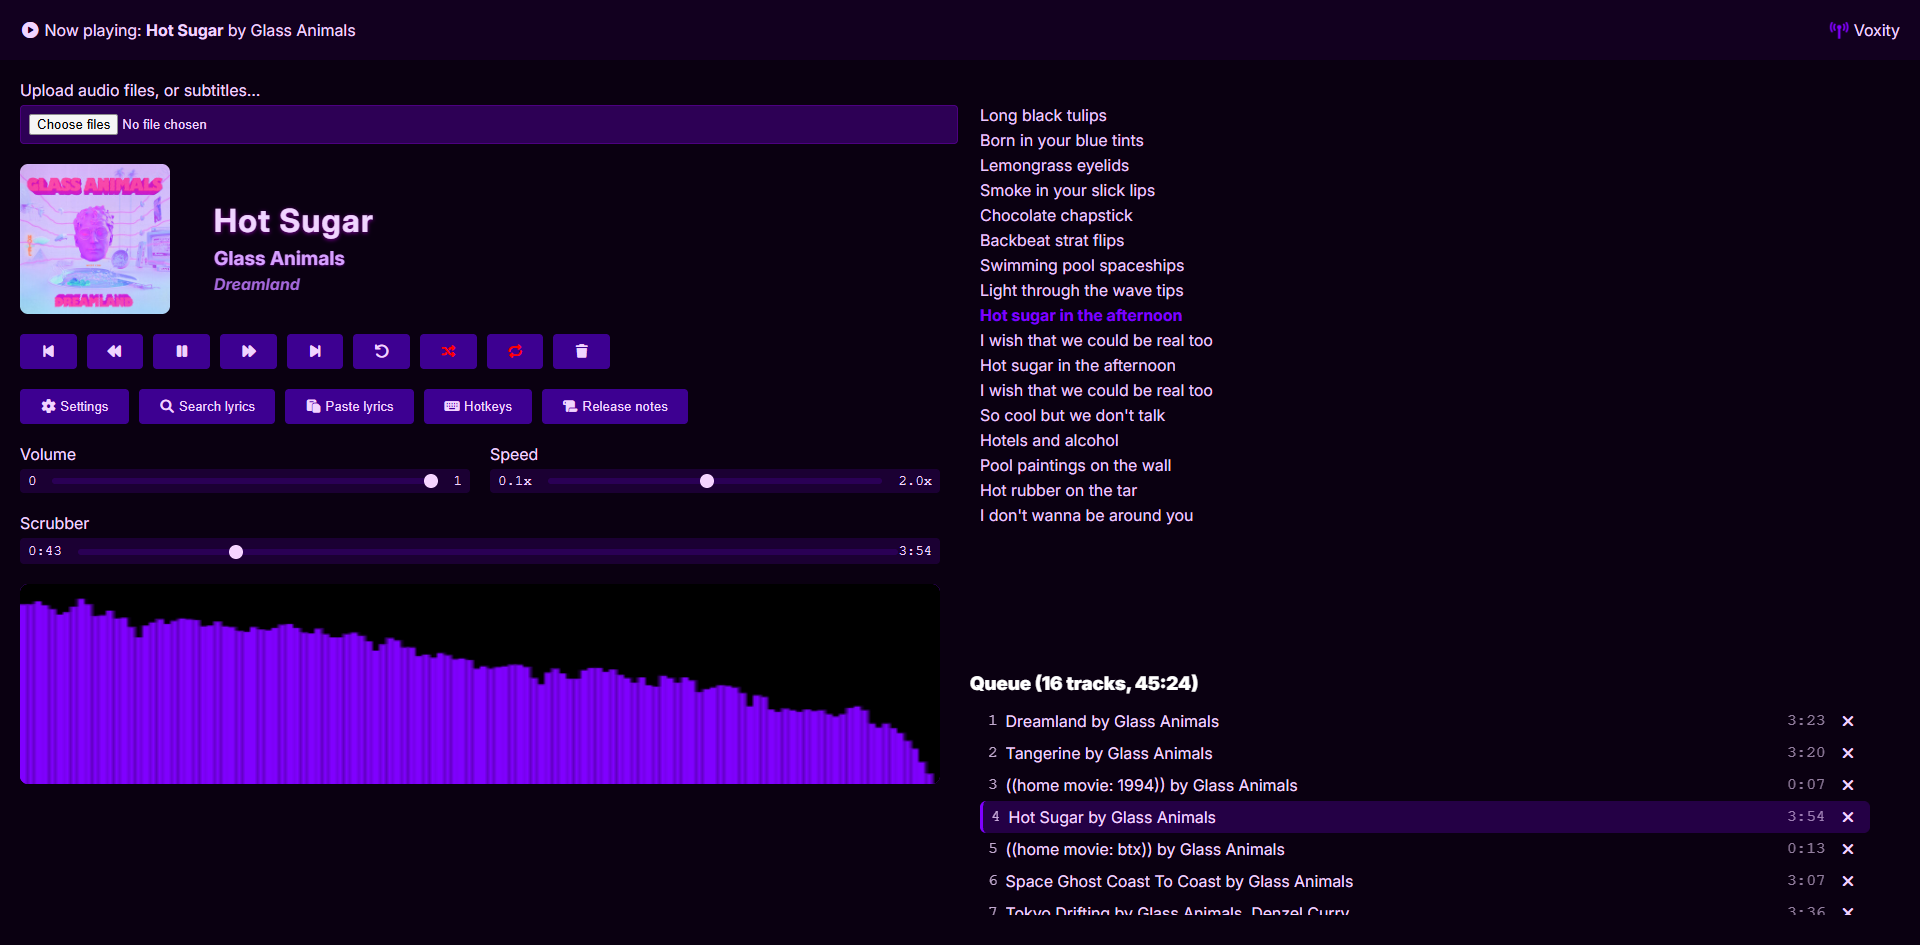Remove Space Ghost Coast To Coast from queue
This screenshot has width=1920, height=945.
pyautogui.click(x=1848, y=881)
